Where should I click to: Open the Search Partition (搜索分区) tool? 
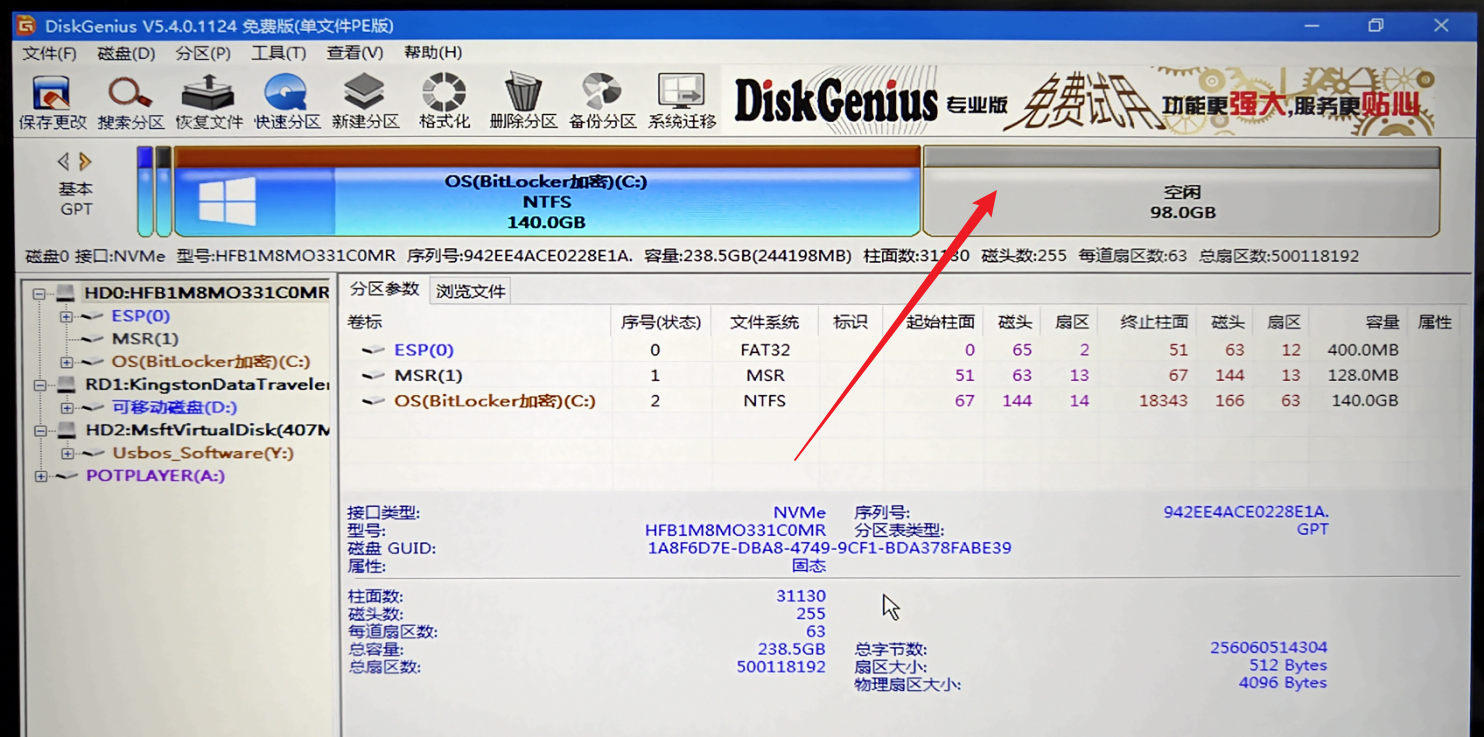130,103
